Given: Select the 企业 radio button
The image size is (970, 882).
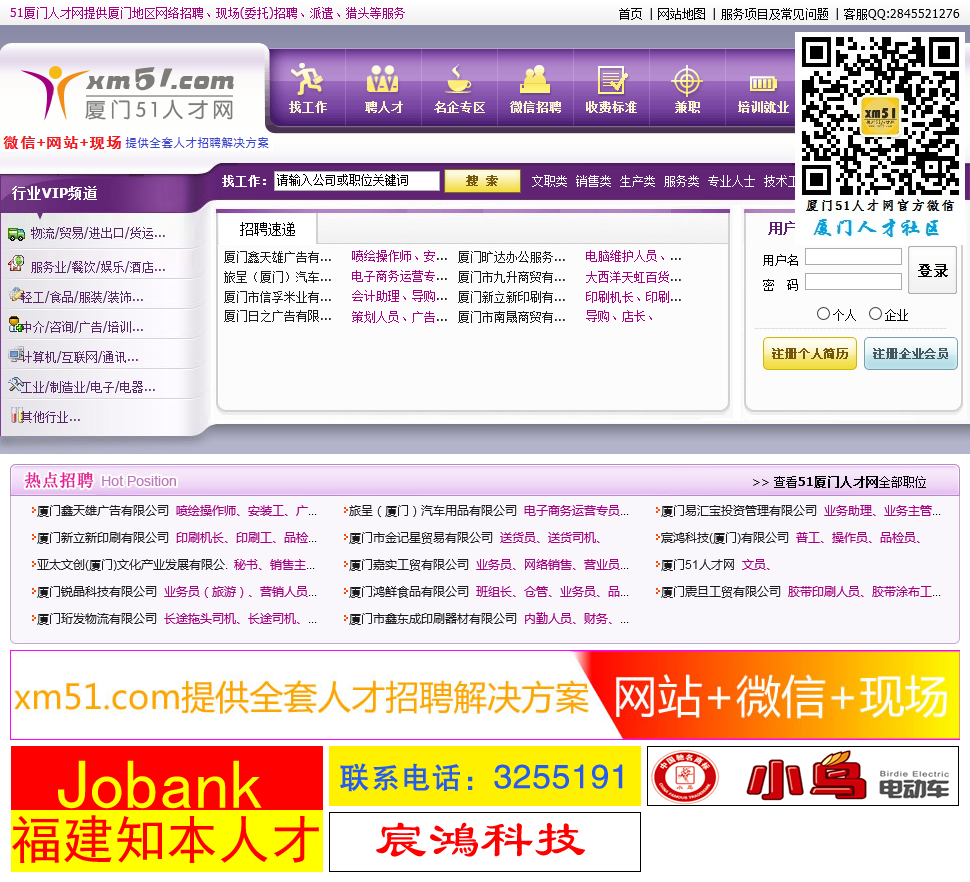Looking at the screenshot, I should pos(875,314).
